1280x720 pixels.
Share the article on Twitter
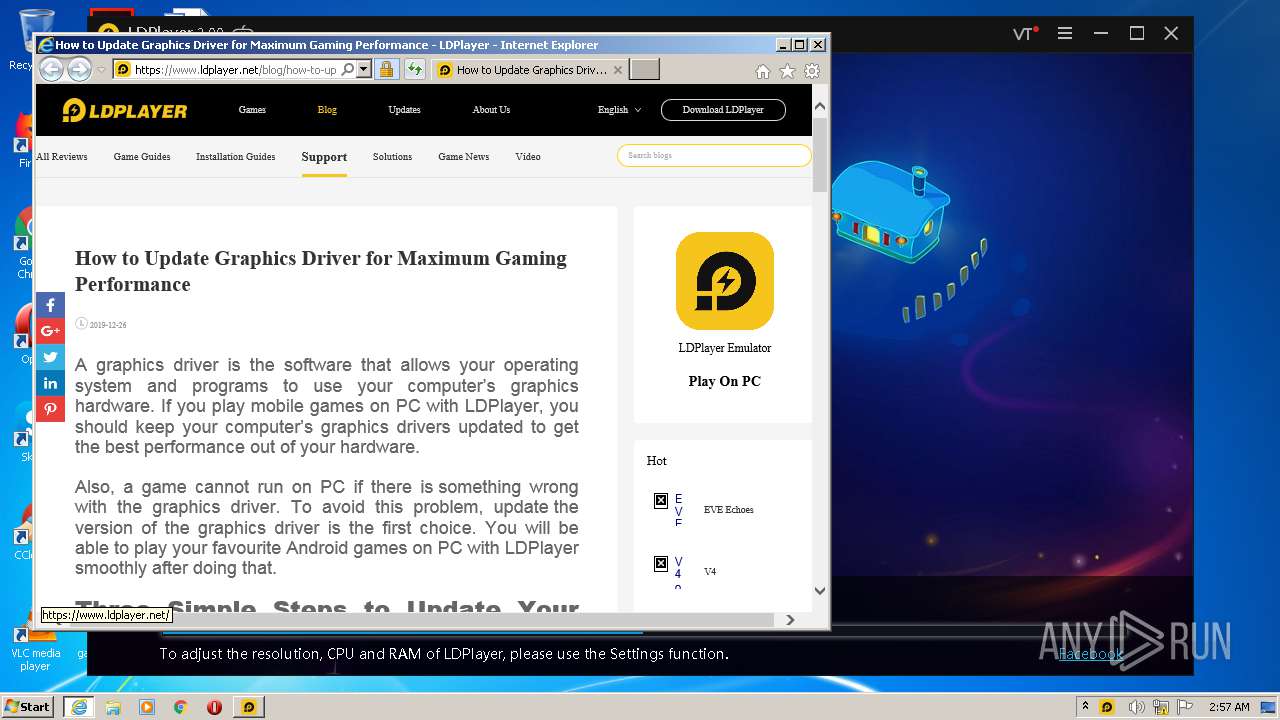click(x=50, y=357)
